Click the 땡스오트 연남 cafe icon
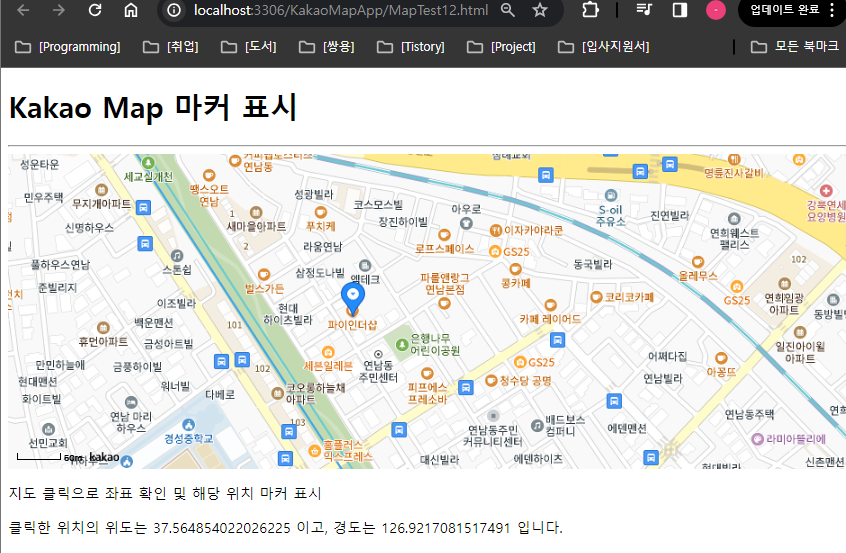This screenshot has height=553, width=846. click(x=209, y=175)
